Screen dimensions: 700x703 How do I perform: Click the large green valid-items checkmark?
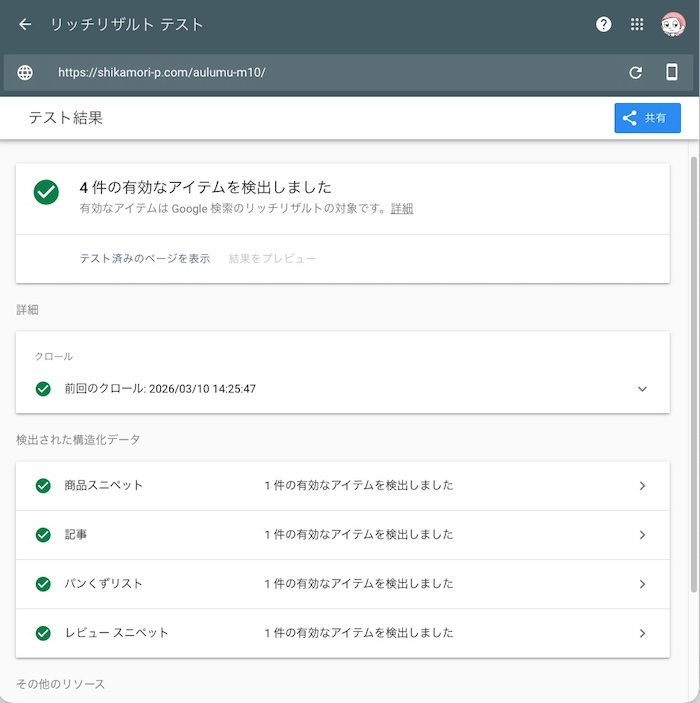pos(46,192)
